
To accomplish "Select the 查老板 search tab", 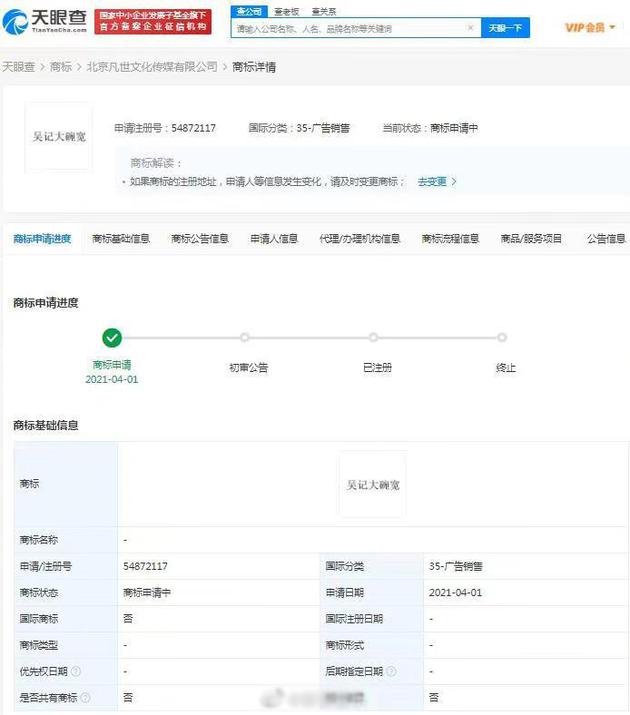I will point(287,11).
